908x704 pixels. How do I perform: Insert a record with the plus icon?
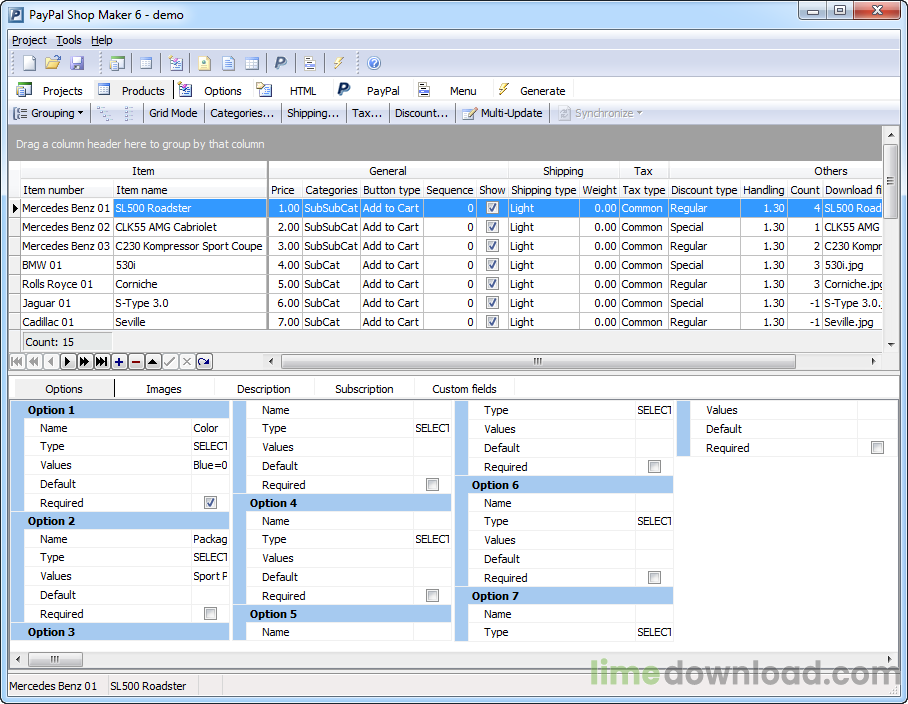[119, 361]
